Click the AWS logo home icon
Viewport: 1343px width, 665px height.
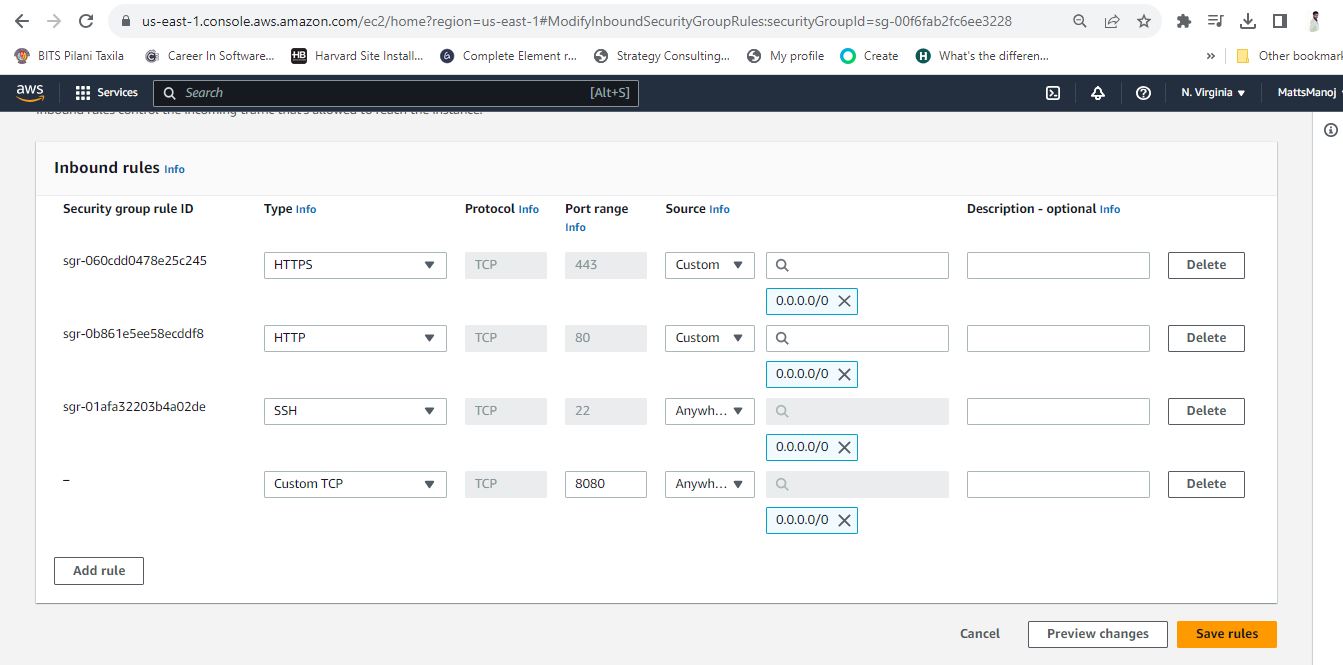[30, 92]
